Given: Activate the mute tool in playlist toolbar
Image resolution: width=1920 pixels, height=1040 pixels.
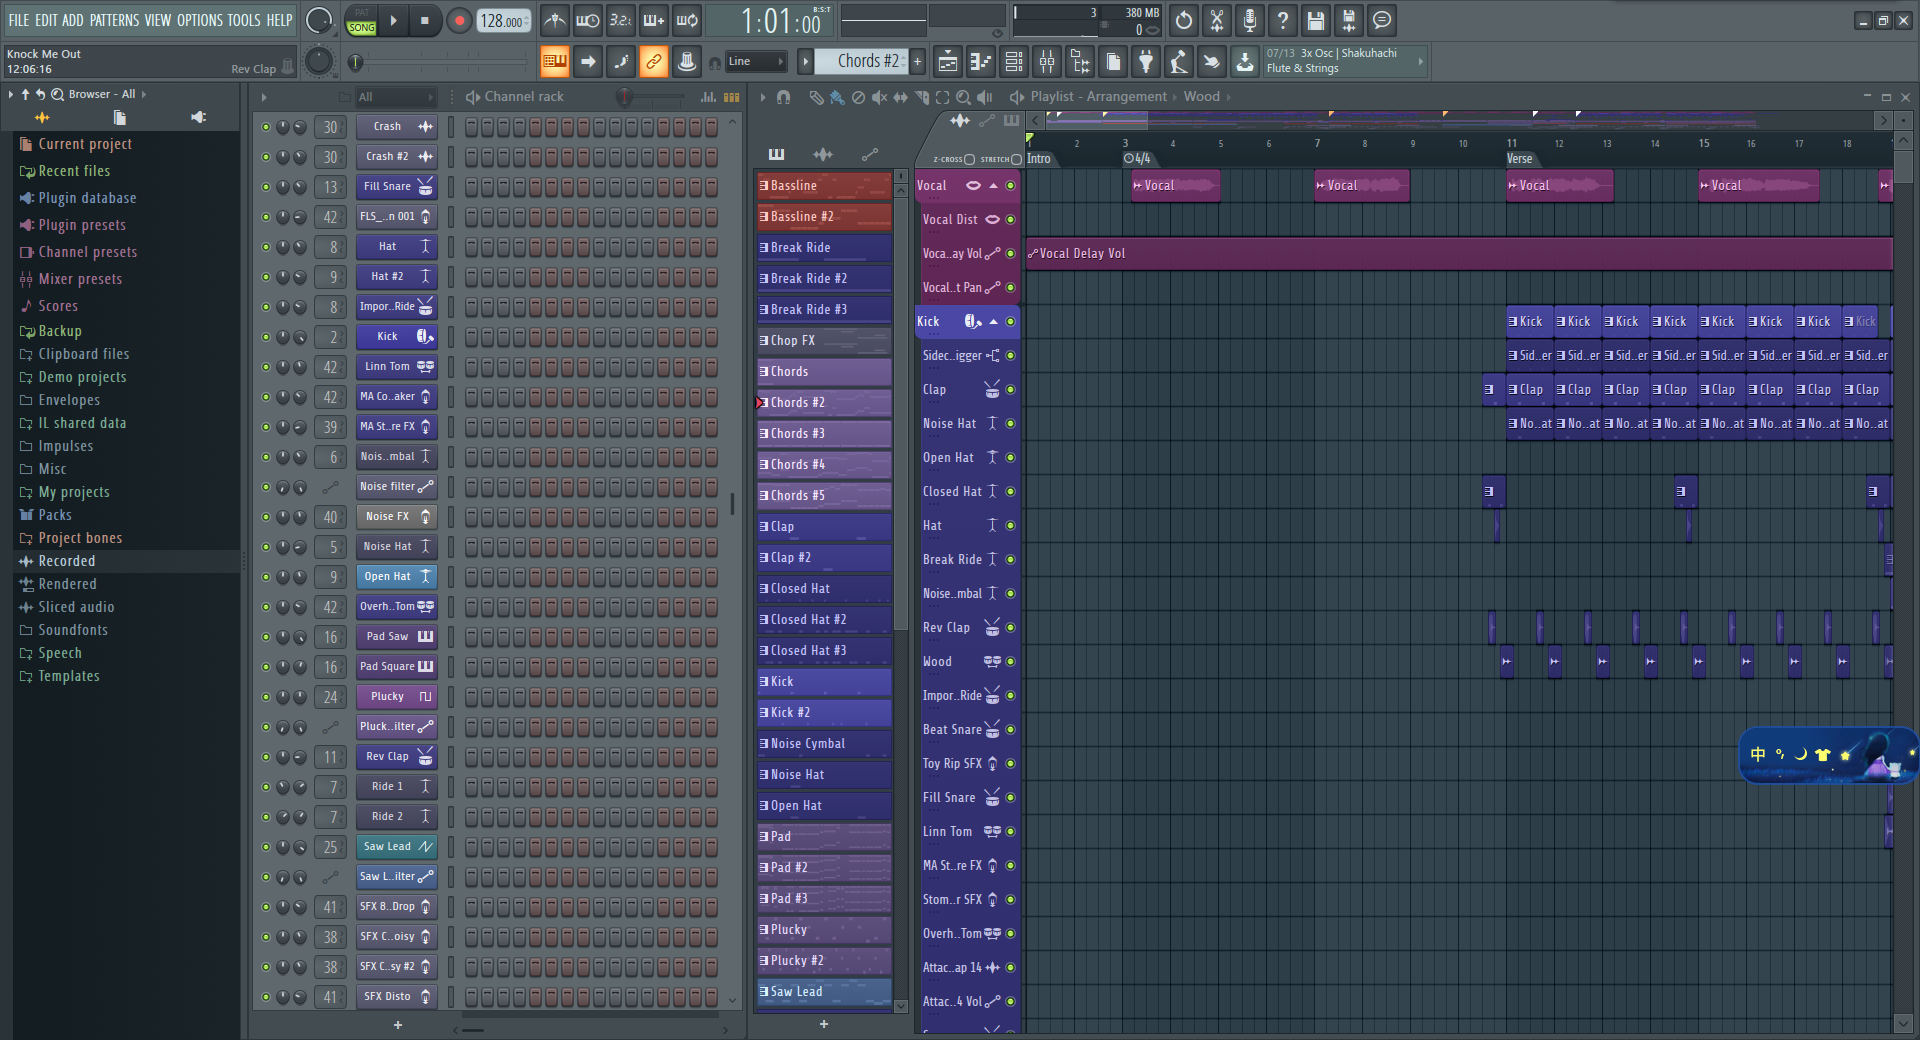Looking at the screenshot, I should pos(880,97).
